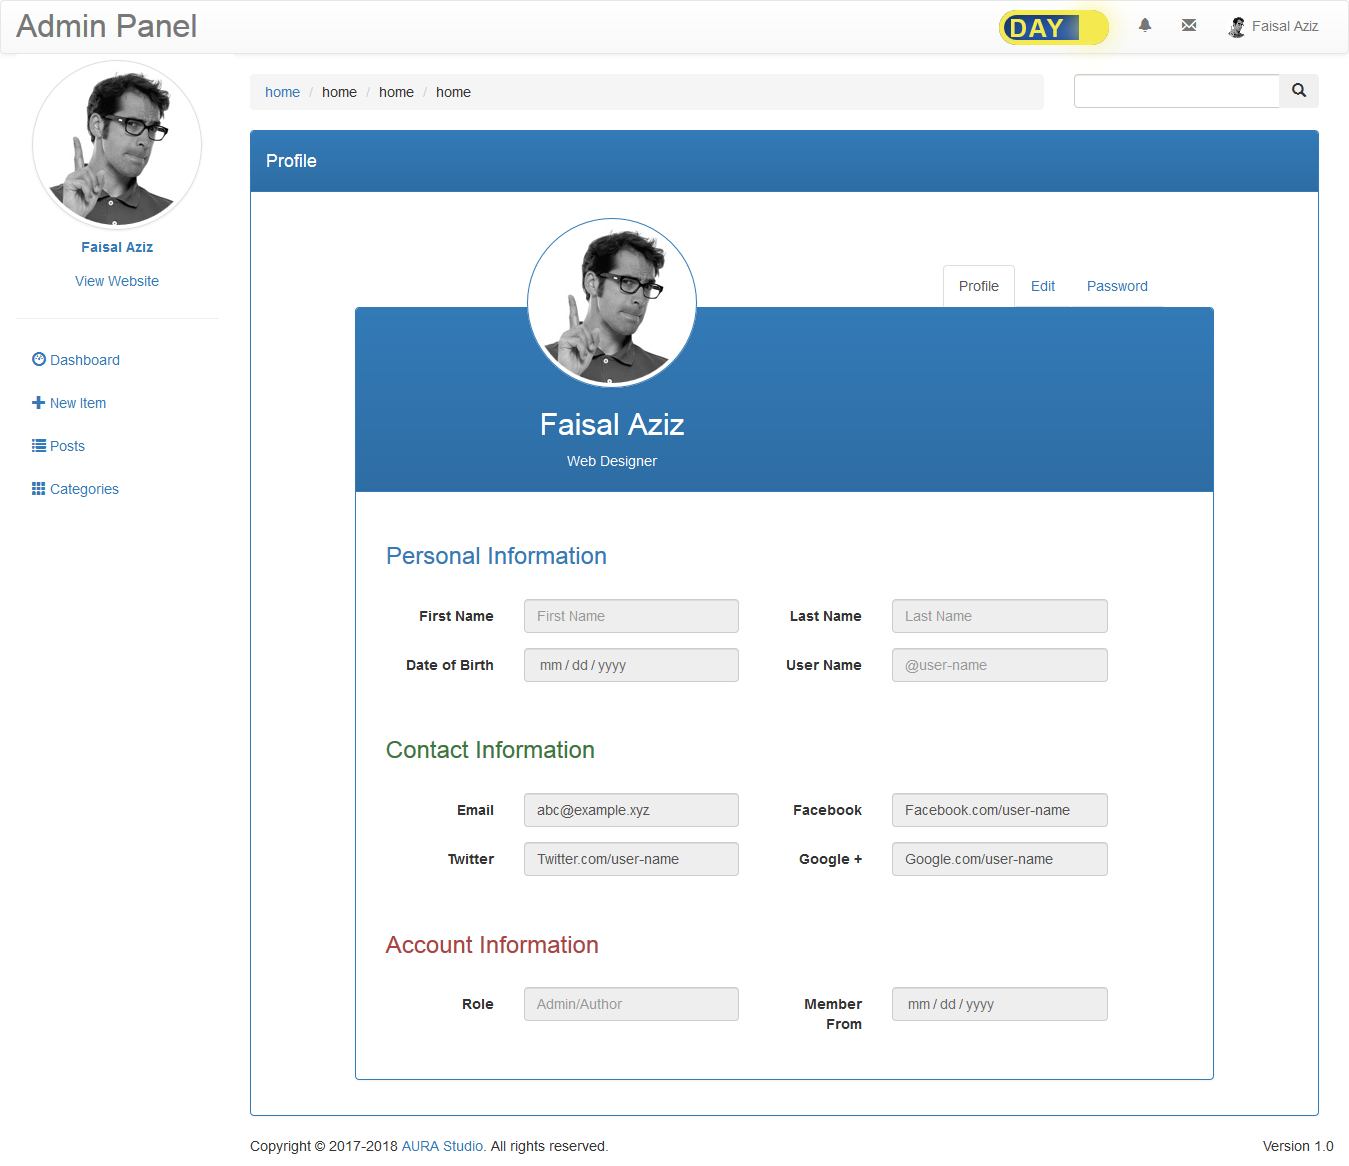The width and height of the screenshot is (1349, 1166).
Task: Open the Member From date field
Action: [x=999, y=1003]
